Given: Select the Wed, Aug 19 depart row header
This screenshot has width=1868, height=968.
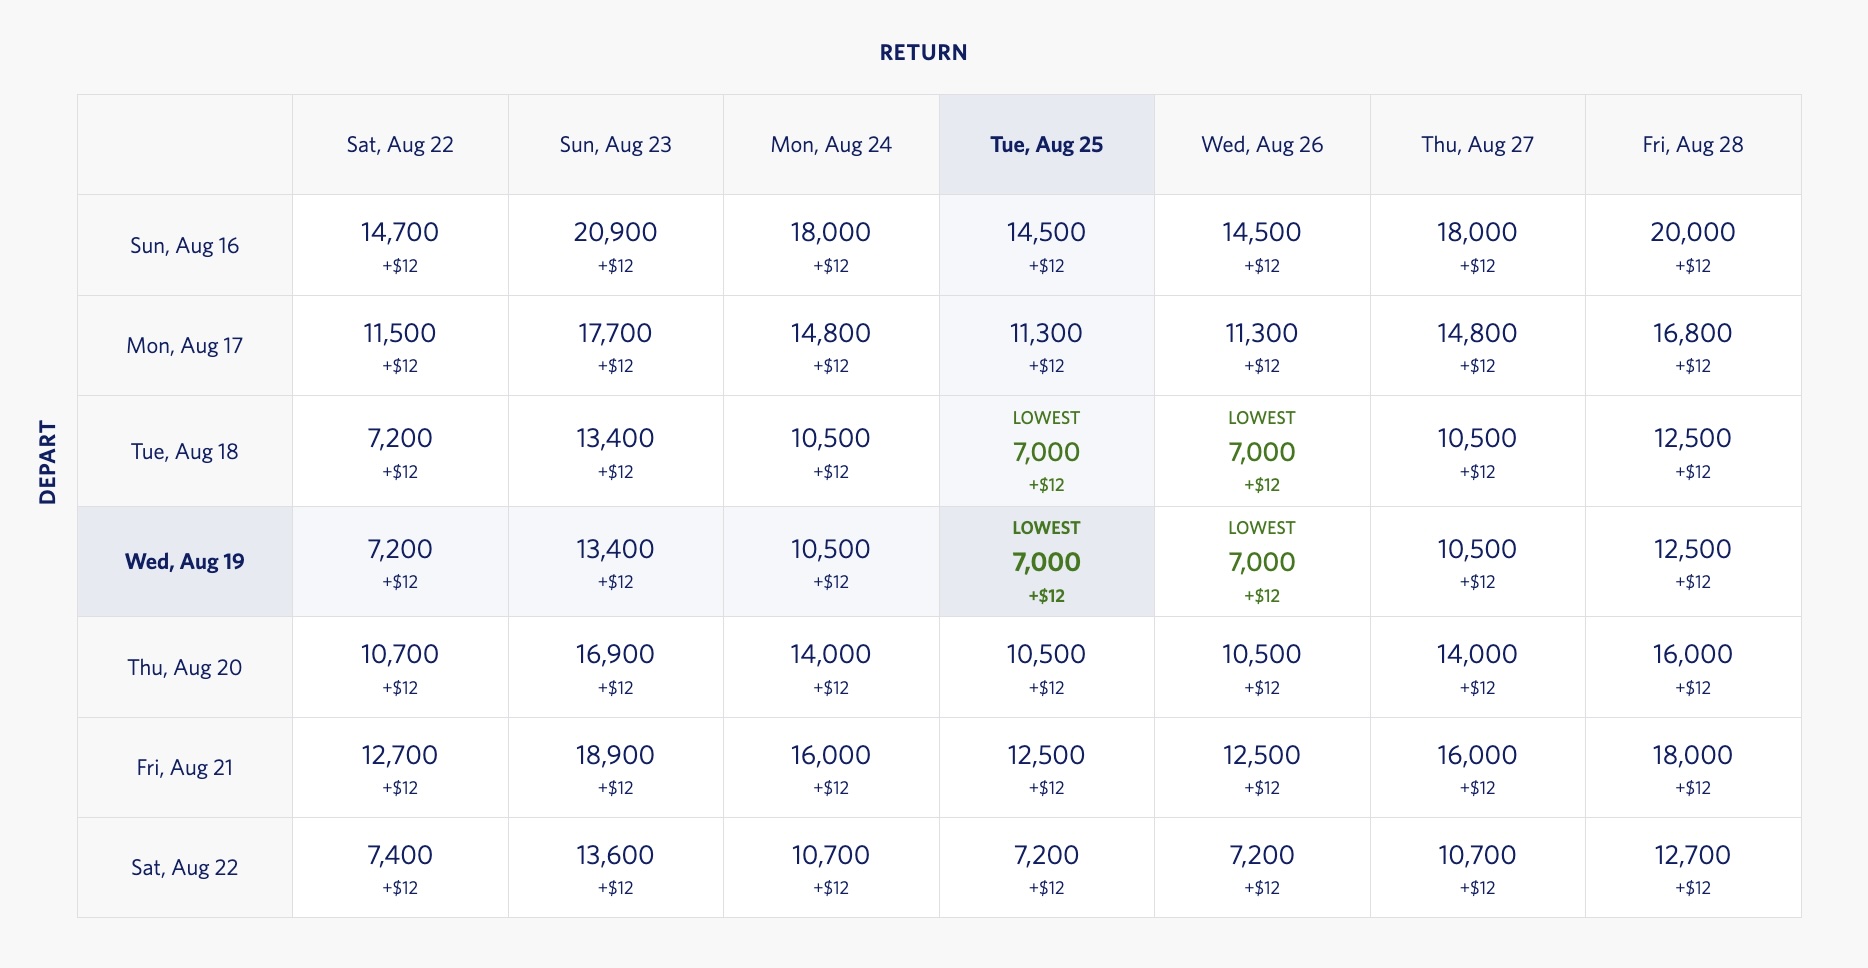Looking at the screenshot, I should coord(185,561).
